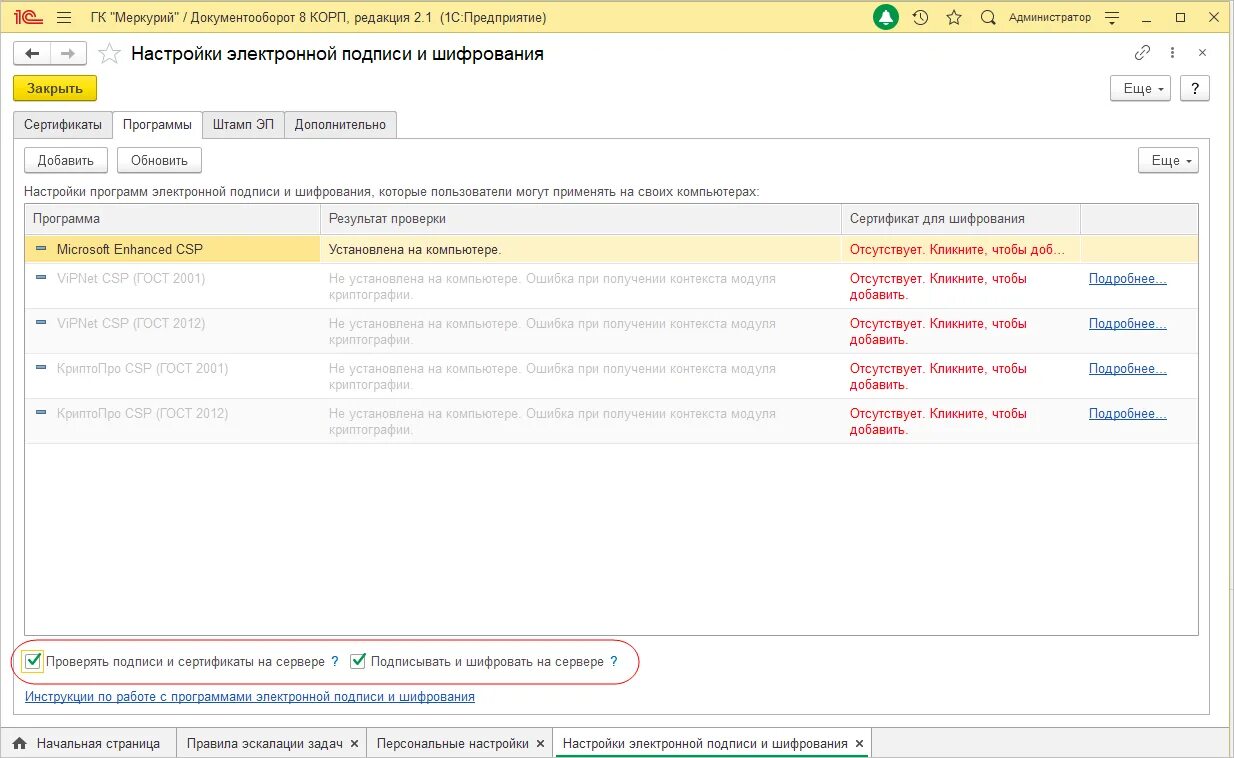Click the ViPNet CSP (ГОСТ 2001) row icon
The image size is (1234, 758).
41,278
